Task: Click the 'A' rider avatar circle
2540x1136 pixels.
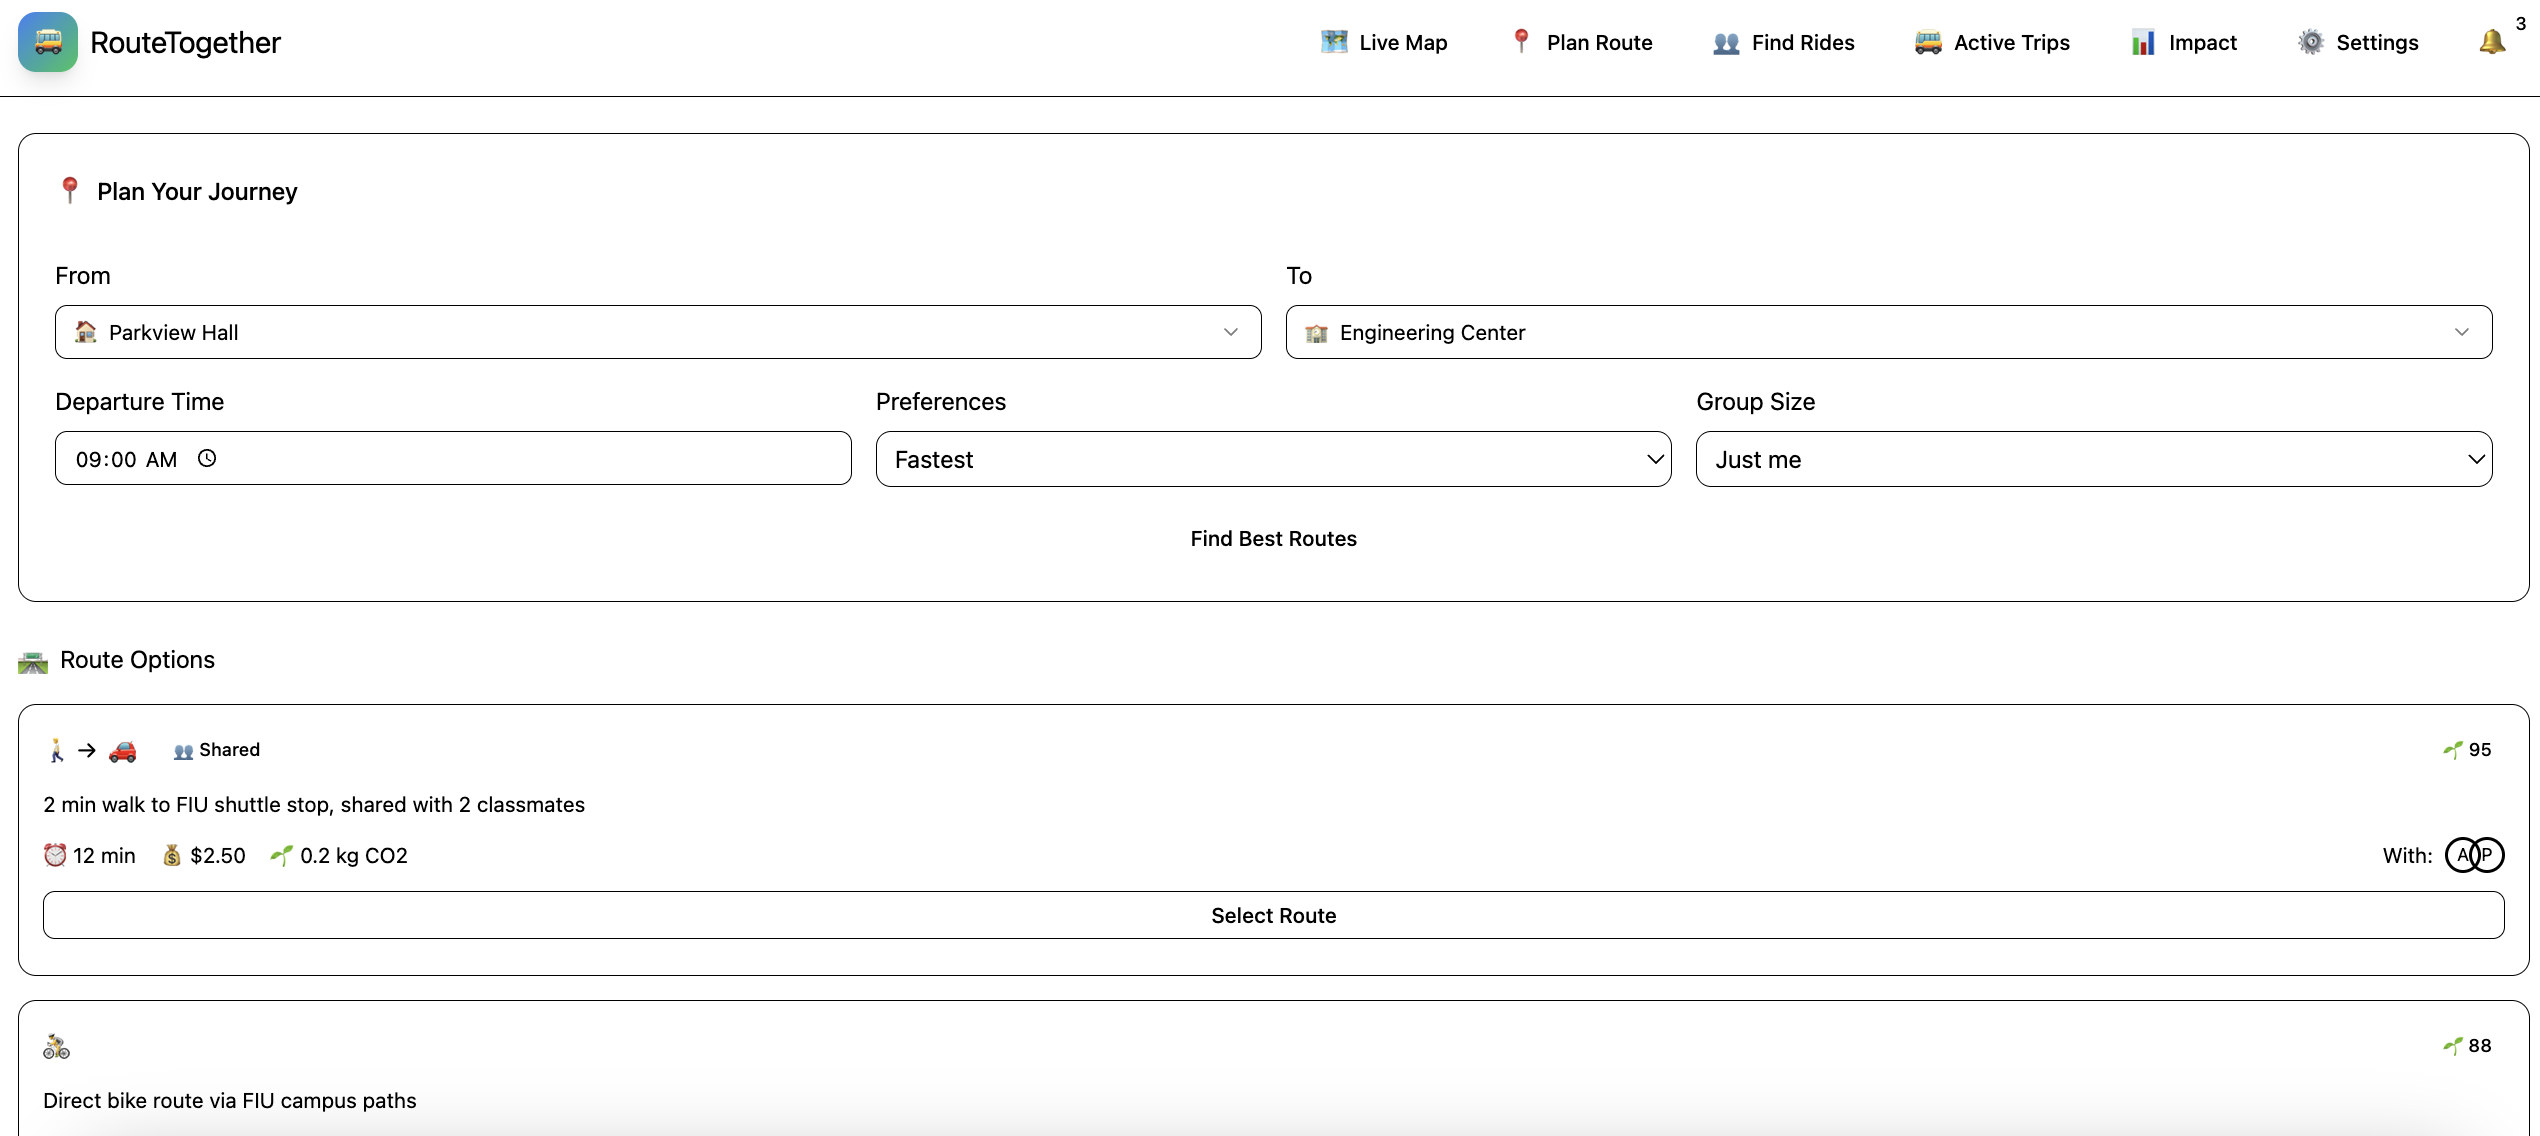Action: (2462, 855)
